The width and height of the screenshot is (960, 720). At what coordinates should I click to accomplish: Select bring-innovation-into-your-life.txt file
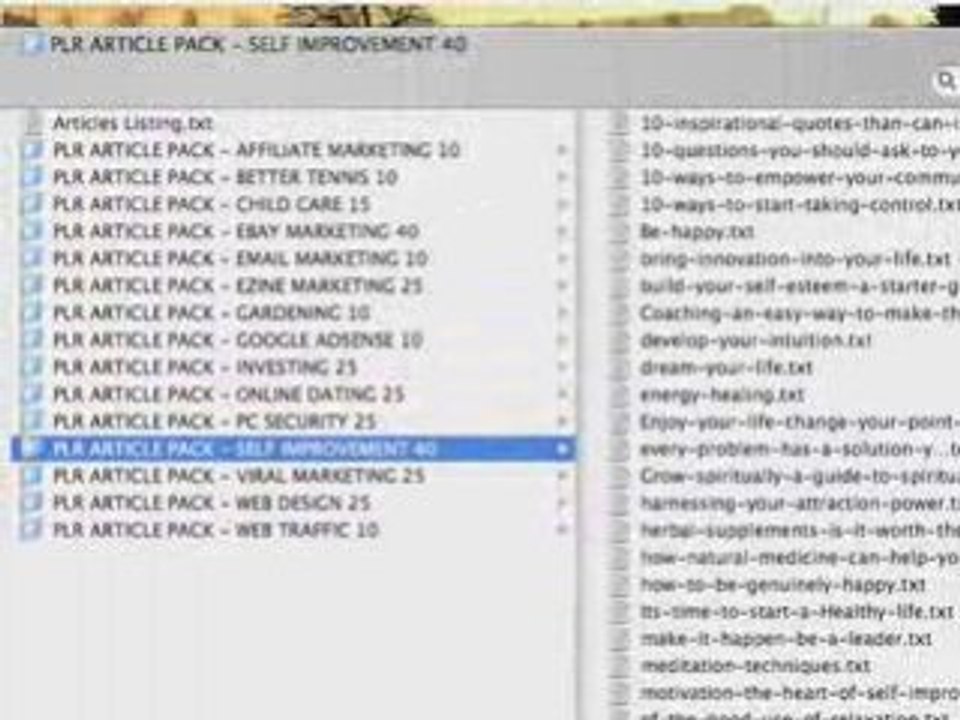click(795, 259)
